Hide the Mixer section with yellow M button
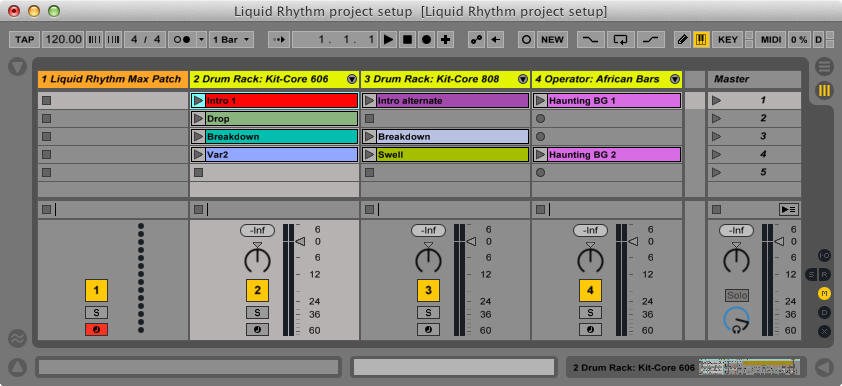Screen dimensions: 842x386 [824, 293]
